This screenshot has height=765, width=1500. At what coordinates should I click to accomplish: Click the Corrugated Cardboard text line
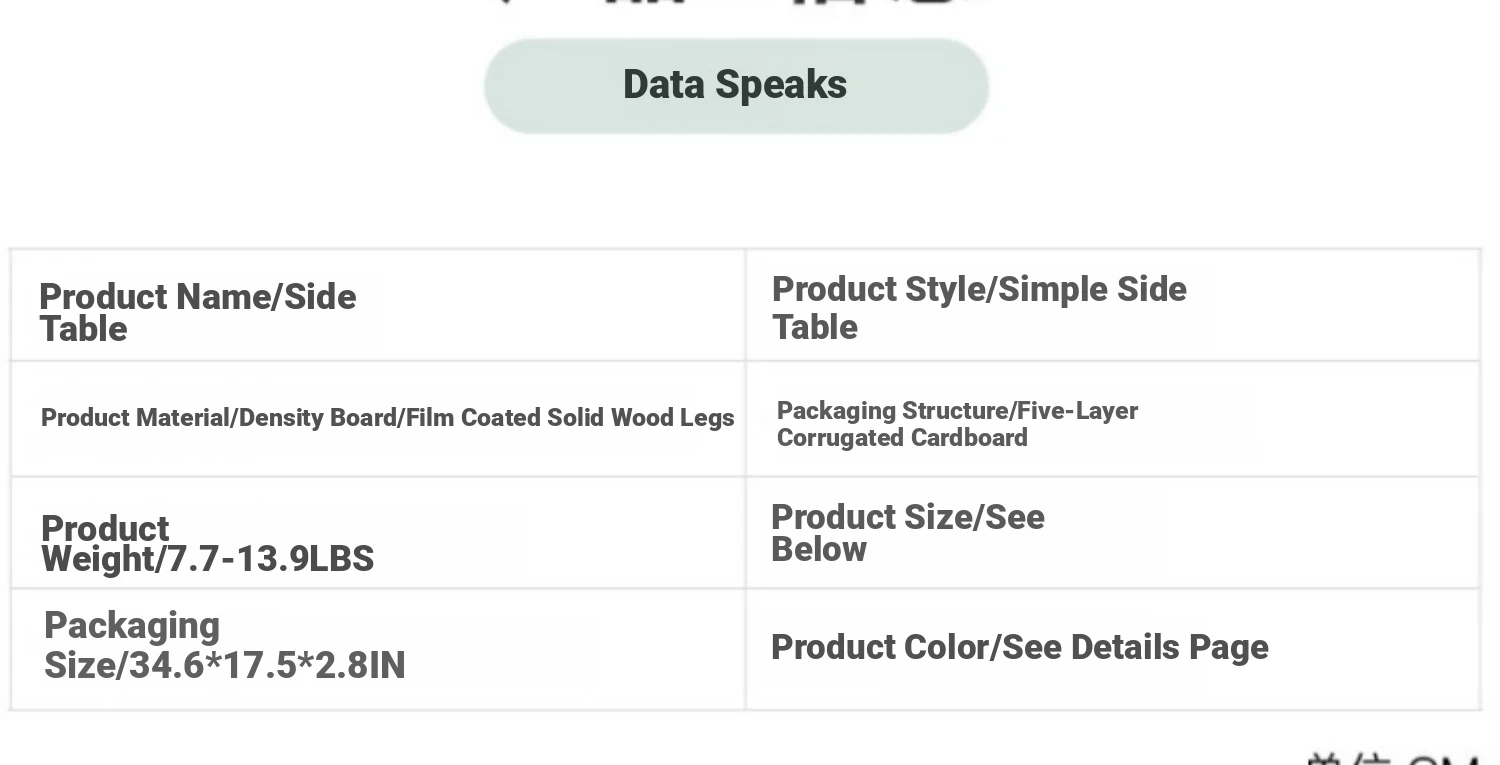click(902, 438)
